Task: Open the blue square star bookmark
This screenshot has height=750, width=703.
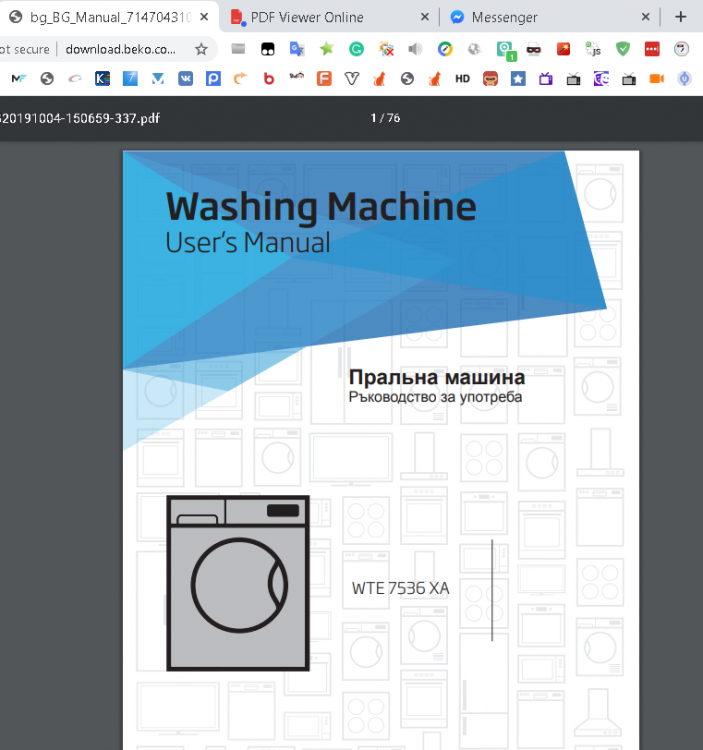Action: coord(518,78)
